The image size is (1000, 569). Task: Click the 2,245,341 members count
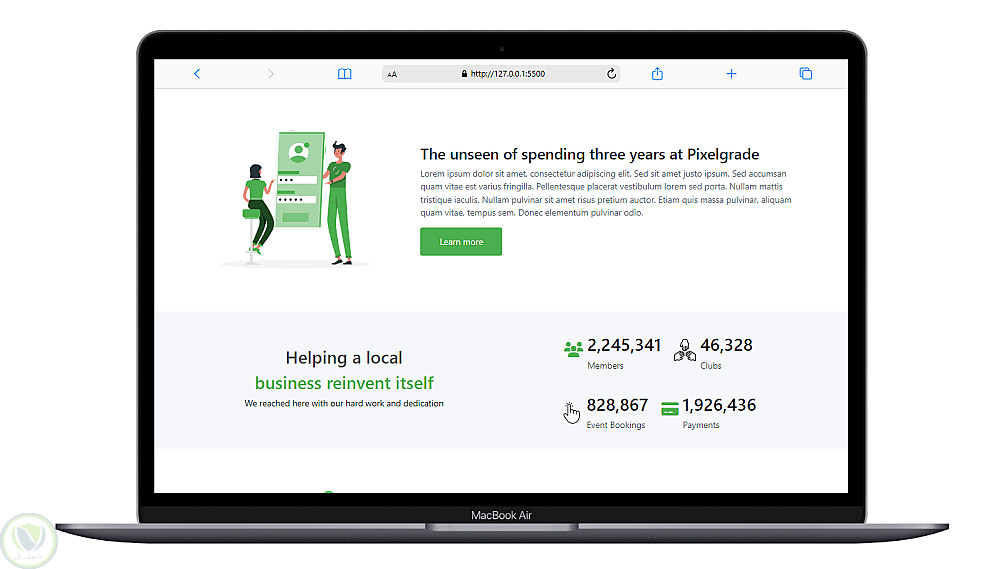pyautogui.click(x=624, y=345)
